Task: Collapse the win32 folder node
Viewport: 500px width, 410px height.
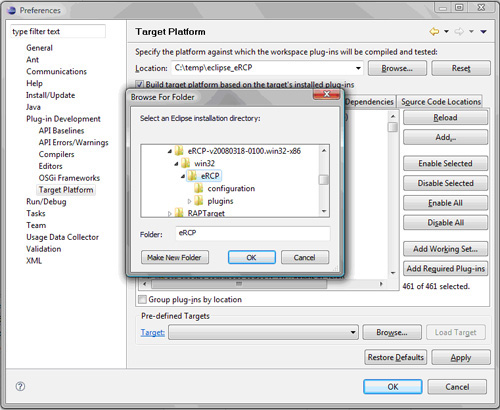Action: pyautogui.click(x=176, y=164)
